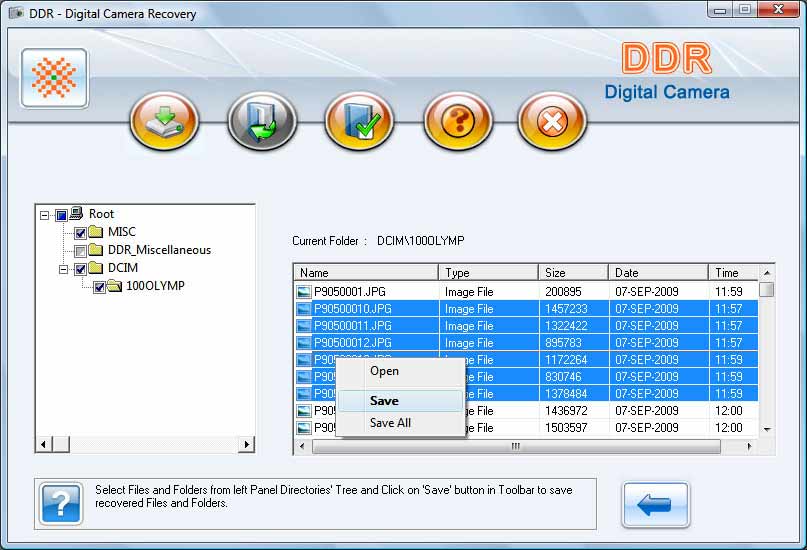Image resolution: width=807 pixels, height=550 pixels.
Task: Collapse the DCIM tree node
Action: pos(63,269)
